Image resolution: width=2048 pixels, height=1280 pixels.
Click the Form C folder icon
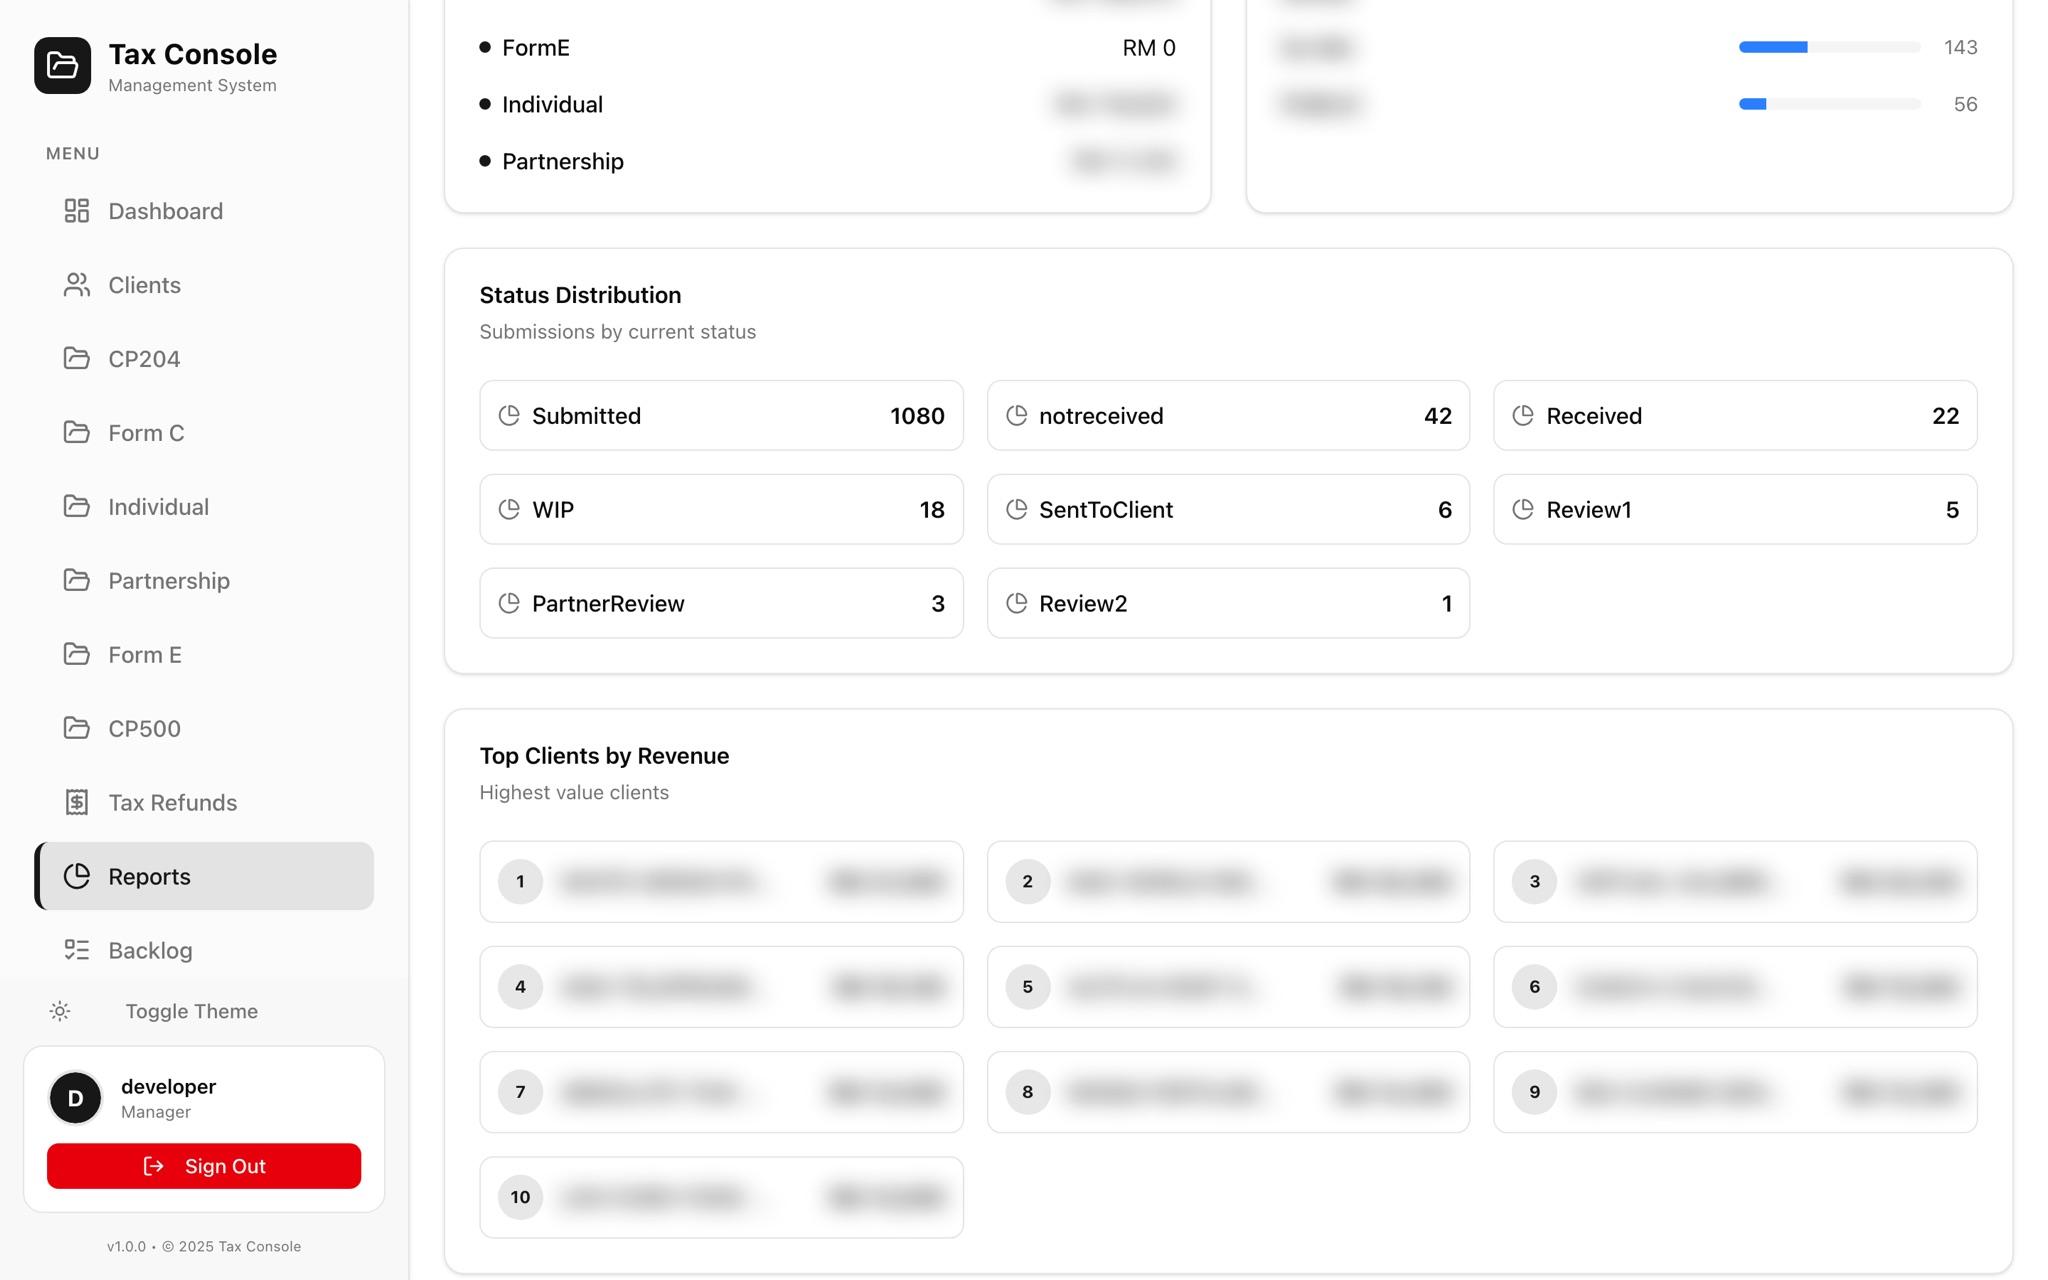tap(77, 432)
